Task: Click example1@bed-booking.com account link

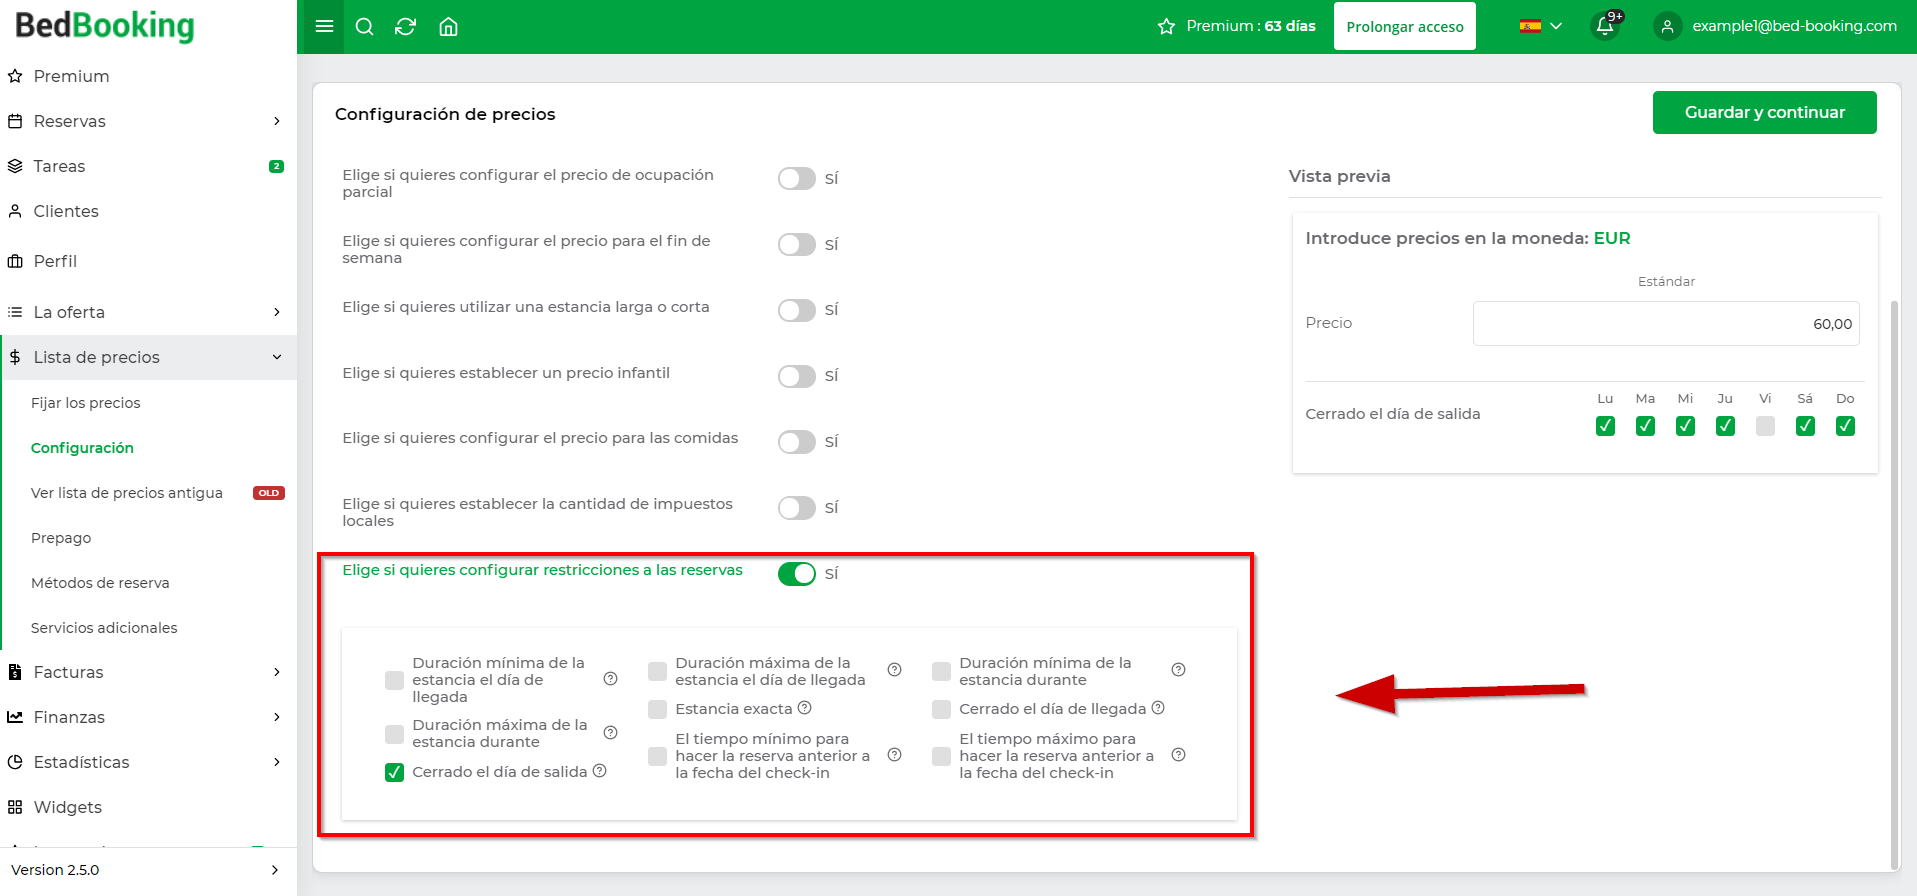Action: [x=1794, y=26]
